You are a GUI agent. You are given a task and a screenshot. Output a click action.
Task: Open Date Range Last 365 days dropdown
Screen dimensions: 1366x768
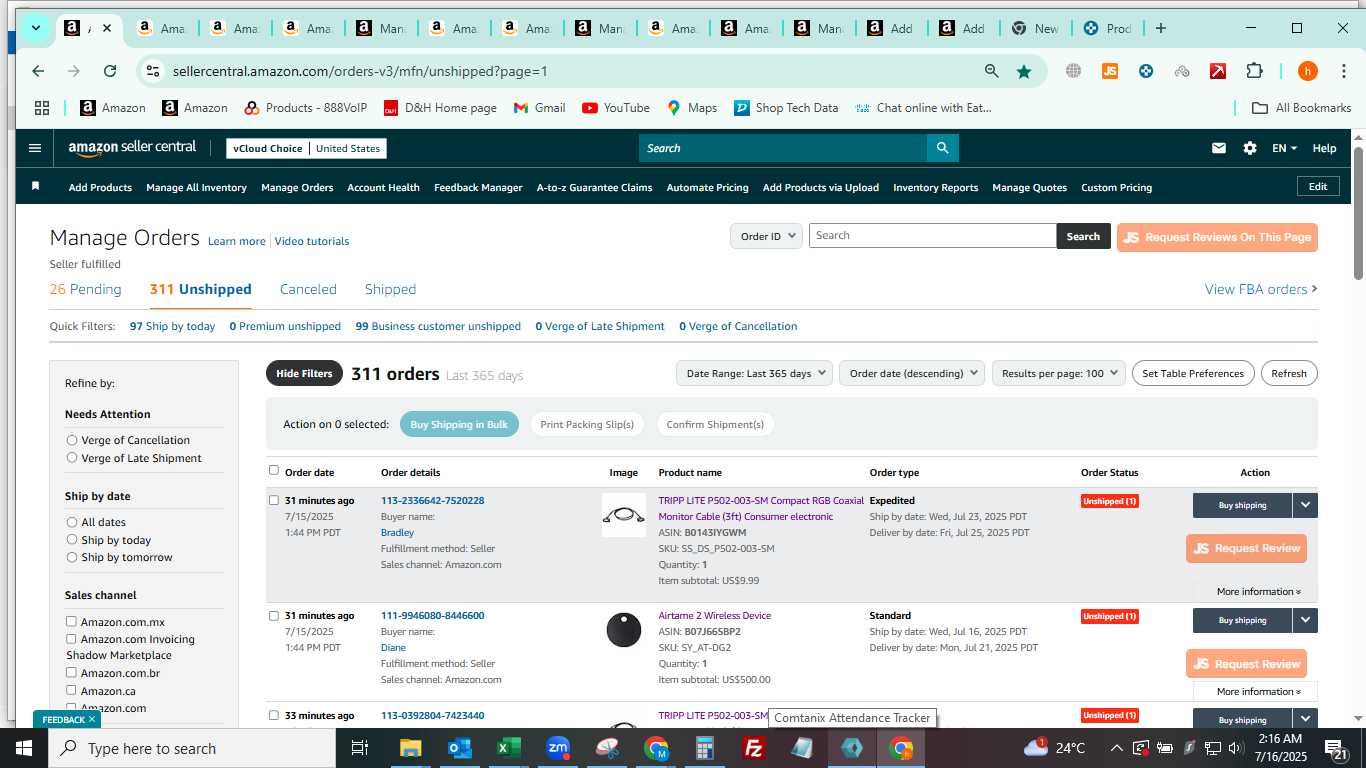pyautogui.click(x=755, y=373)
